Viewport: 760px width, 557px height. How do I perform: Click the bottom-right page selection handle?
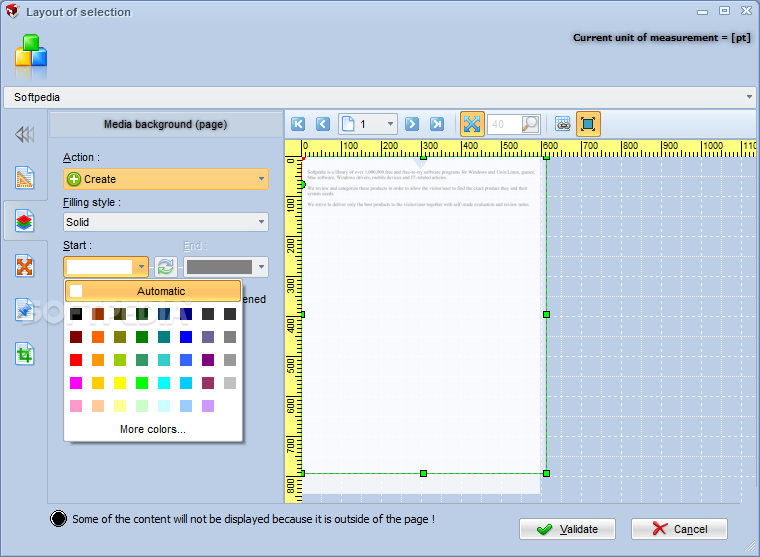pos(546,473)
